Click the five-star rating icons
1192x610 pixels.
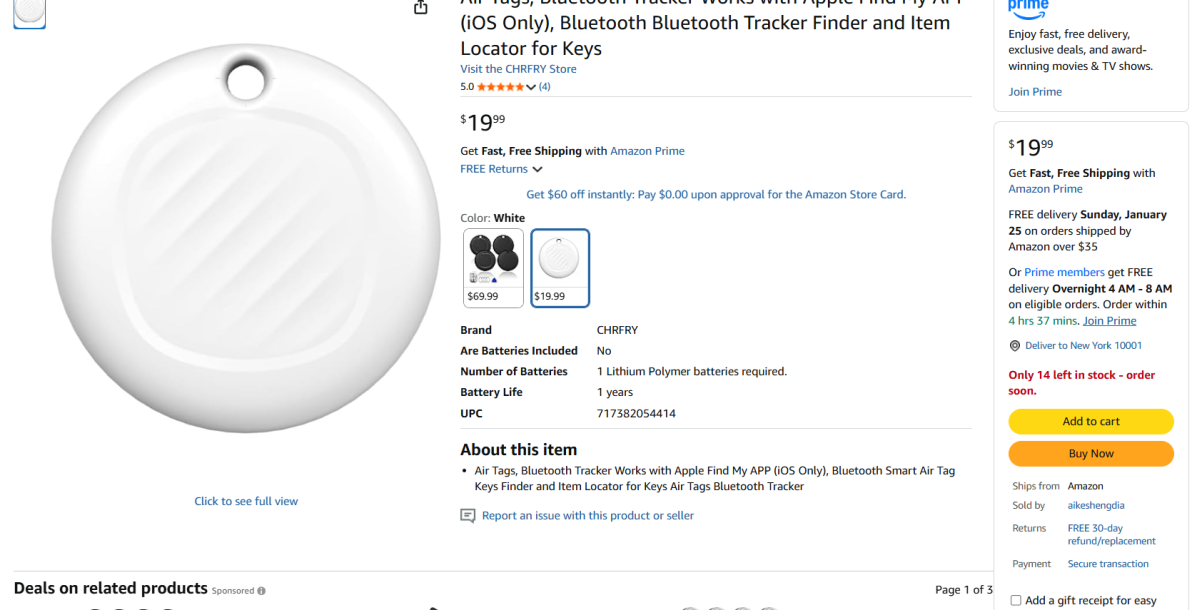pos(500,87)
